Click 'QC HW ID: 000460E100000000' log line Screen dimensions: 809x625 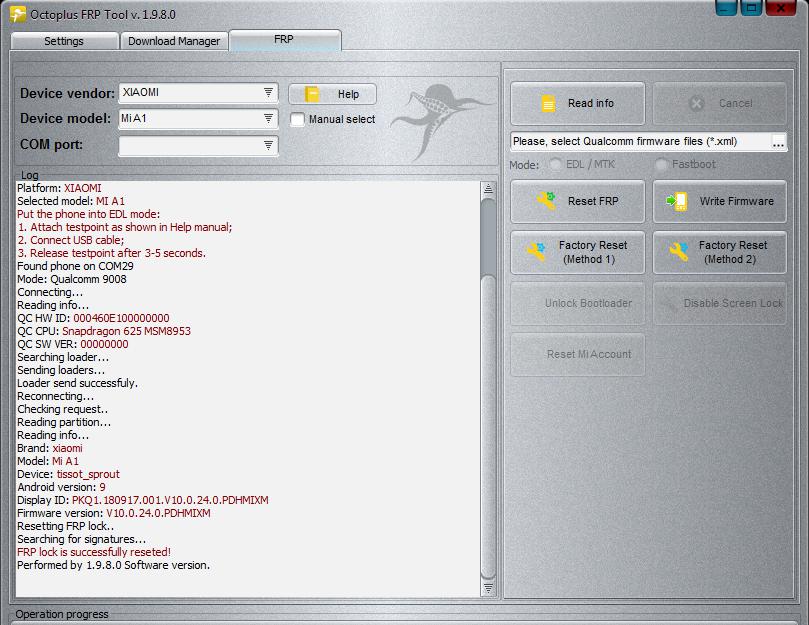point(93,318)
